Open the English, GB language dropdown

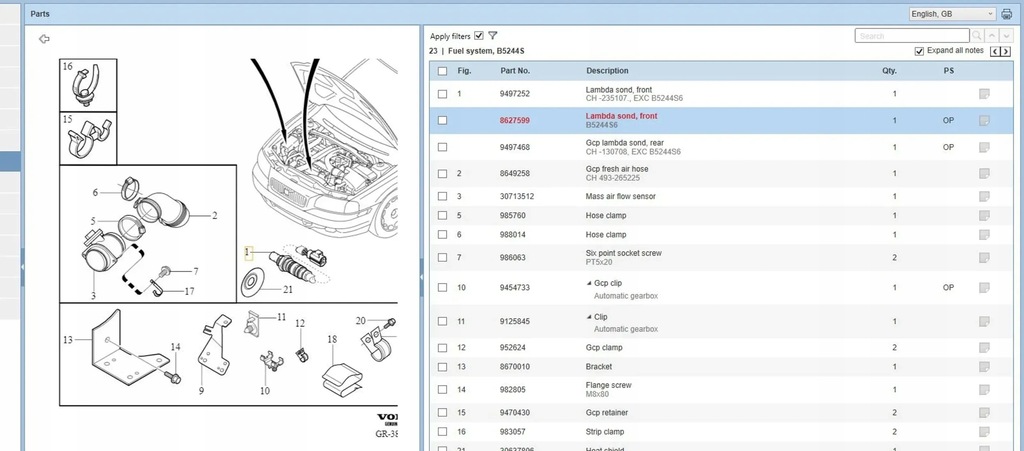(952, 14)
